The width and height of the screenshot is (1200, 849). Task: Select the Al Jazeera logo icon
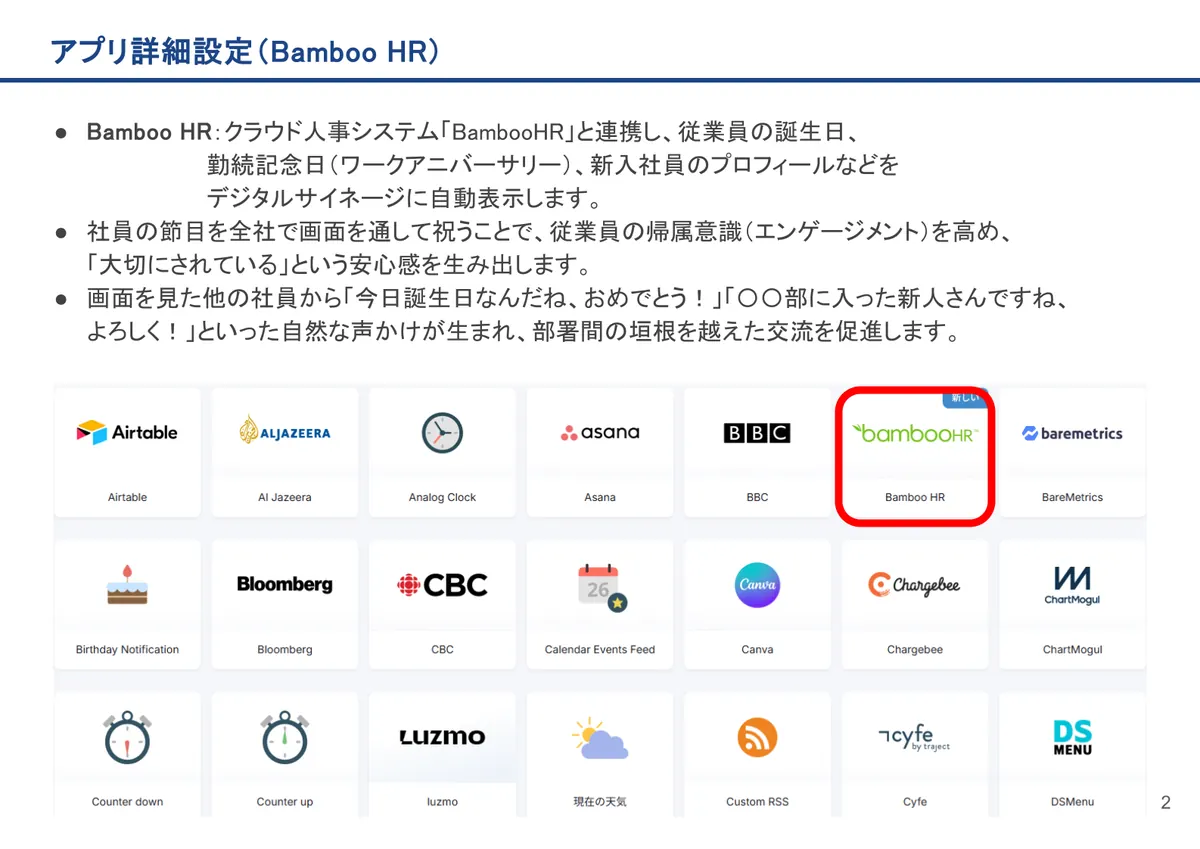285,432
